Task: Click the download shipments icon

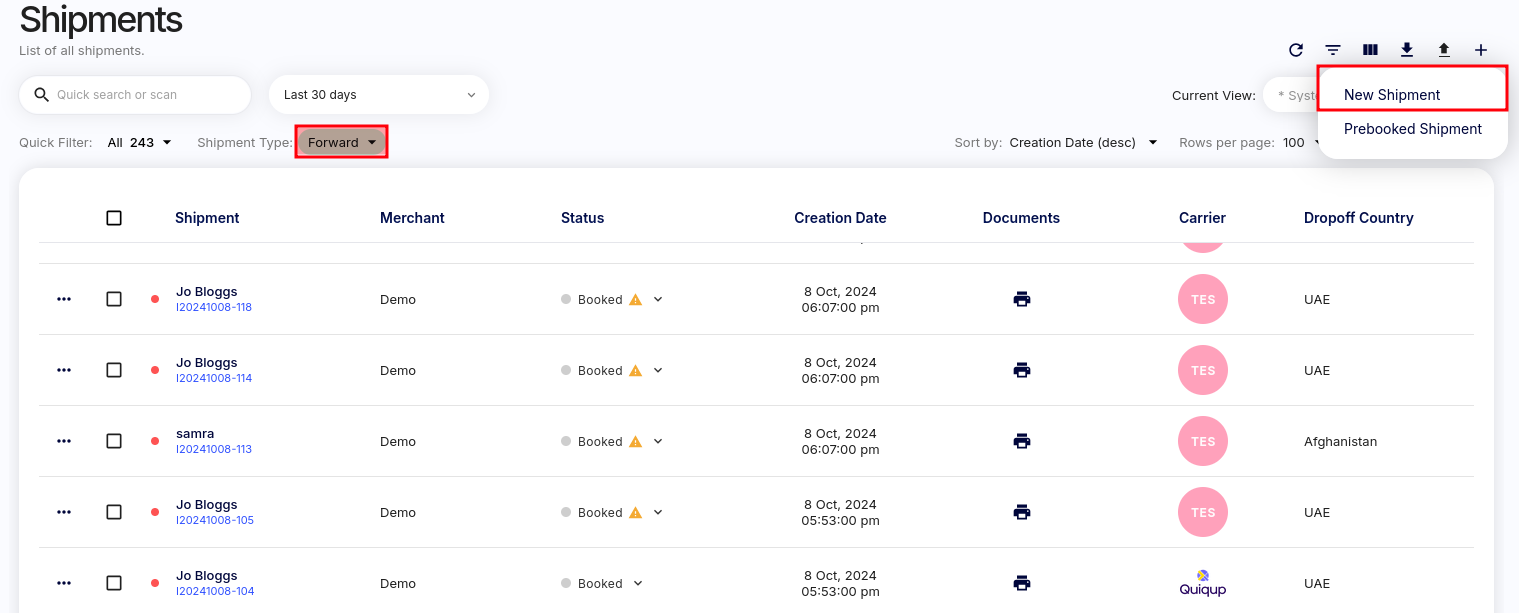Action: pyautogui.click(x=1407, y=50)
